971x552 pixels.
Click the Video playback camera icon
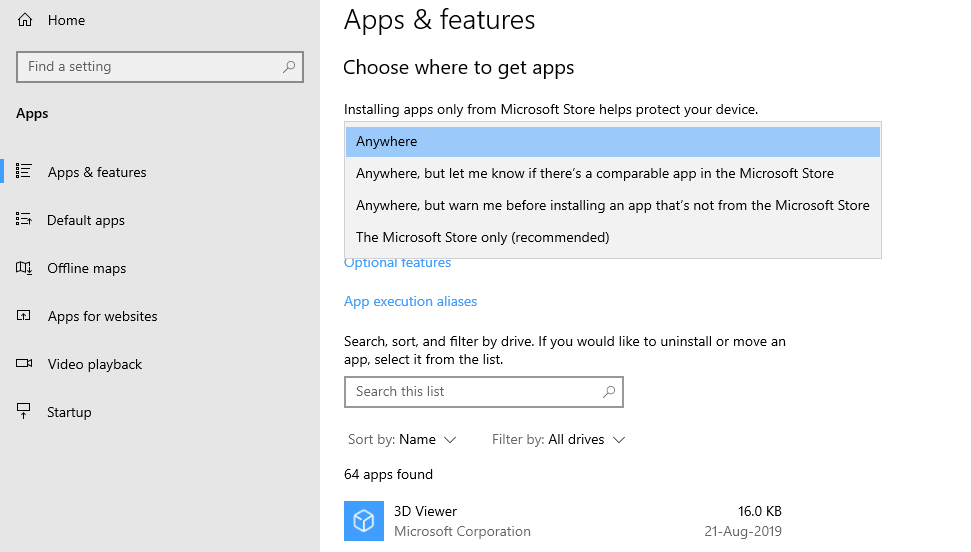pos(25,364)
